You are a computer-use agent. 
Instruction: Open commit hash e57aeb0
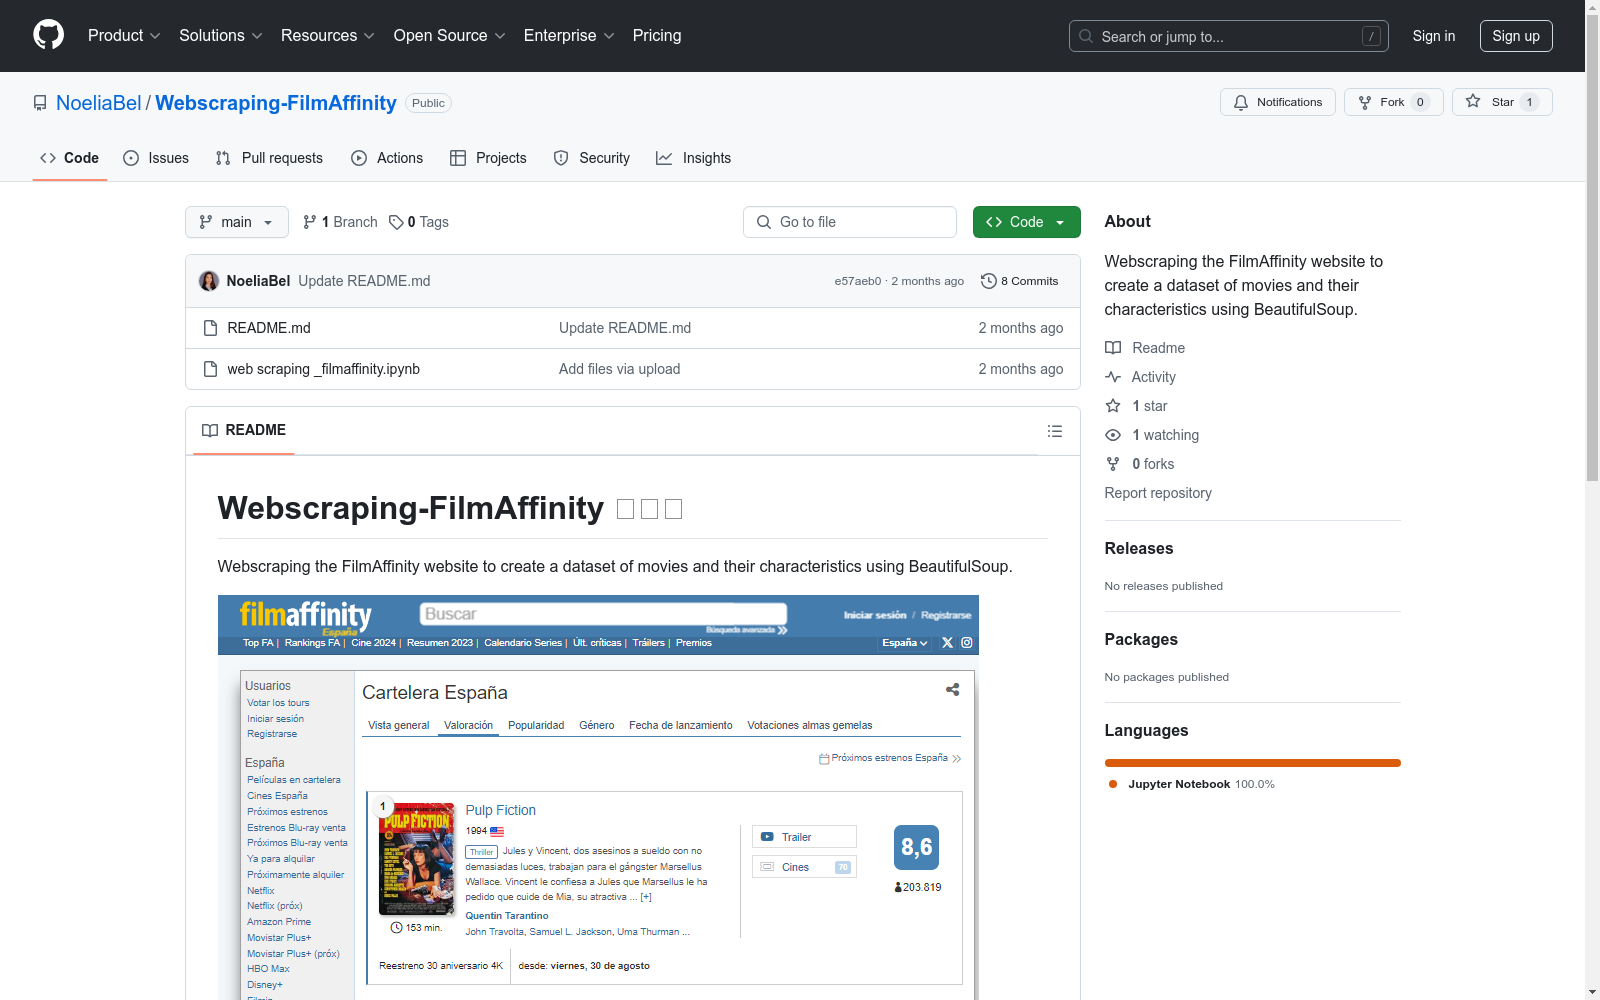pos(858,281)
